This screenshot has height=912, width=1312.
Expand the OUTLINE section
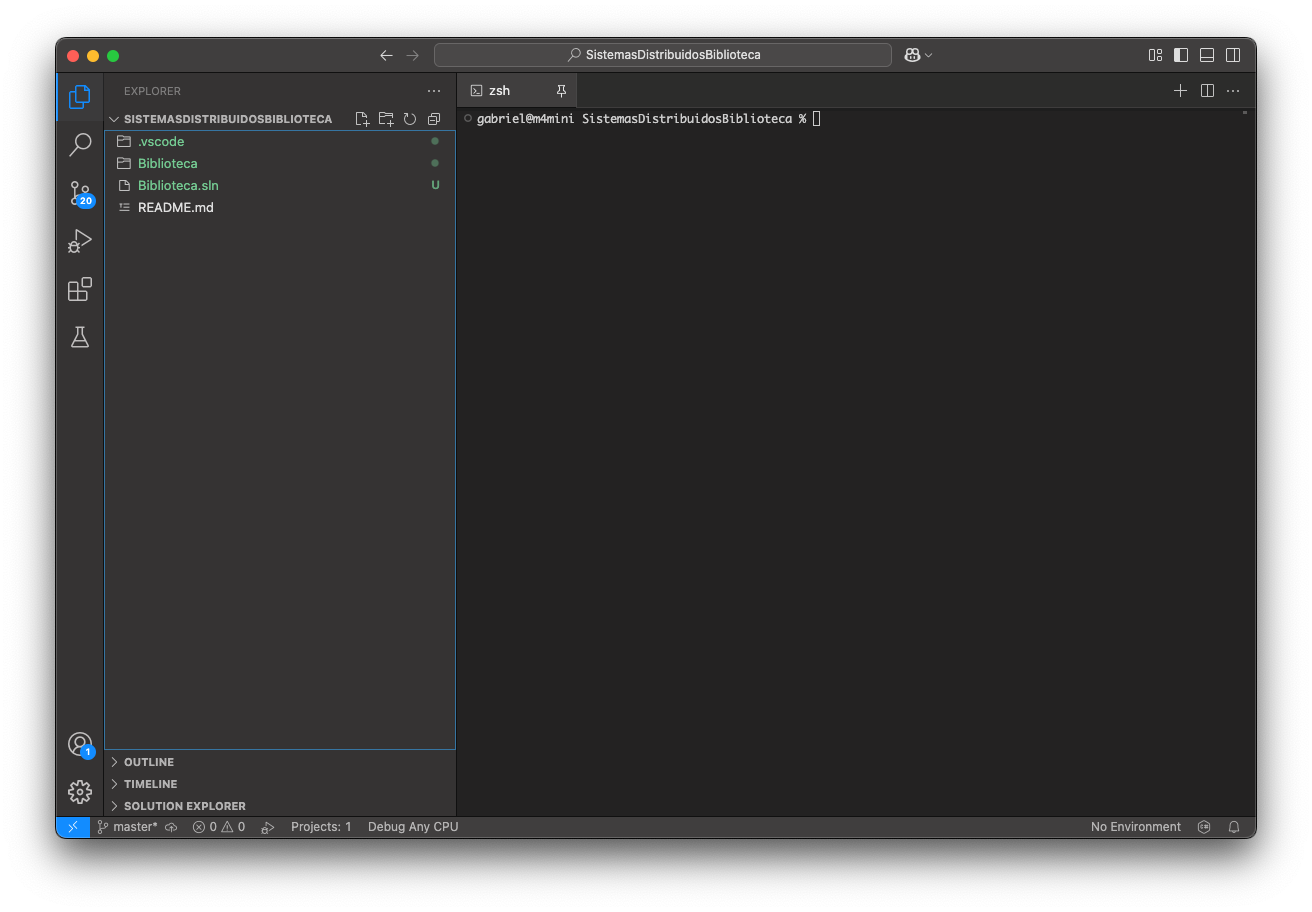point(149,762)
